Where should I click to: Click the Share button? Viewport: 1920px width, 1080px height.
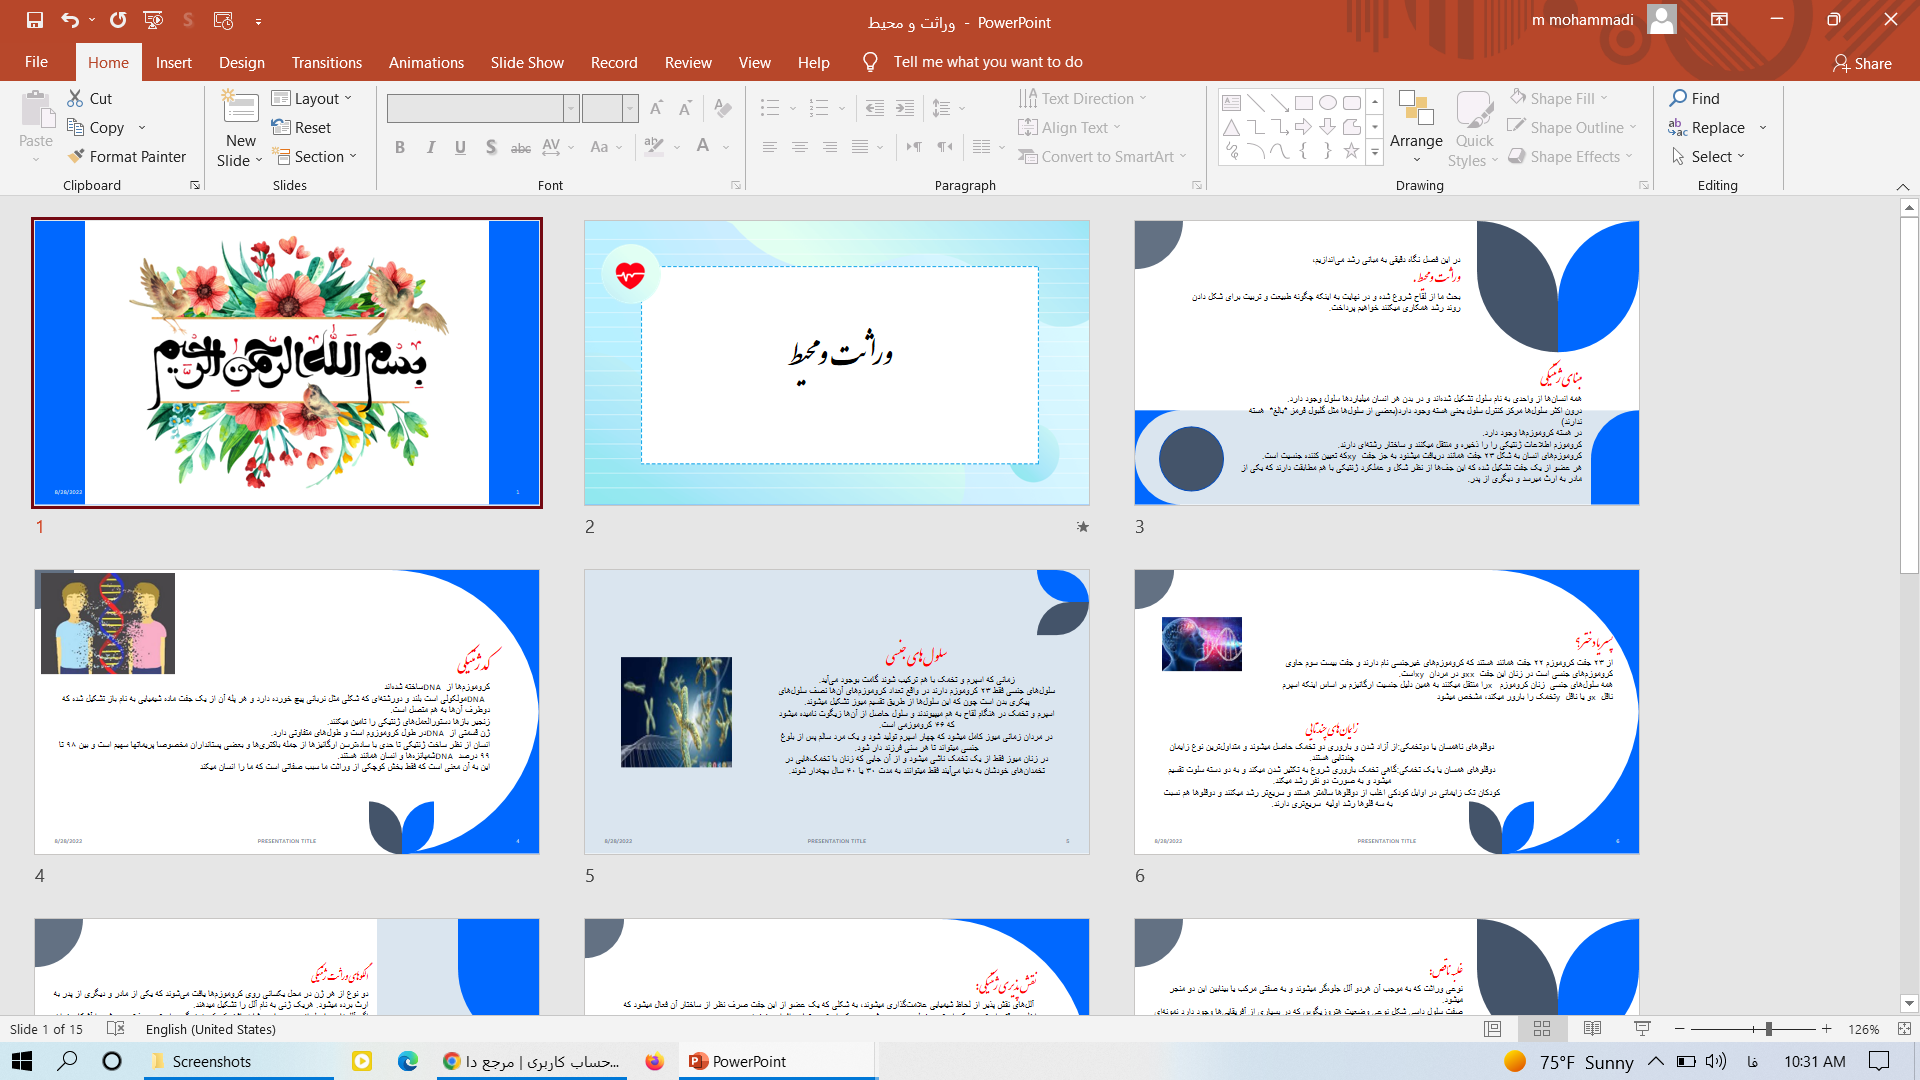tap(1862, 63)
